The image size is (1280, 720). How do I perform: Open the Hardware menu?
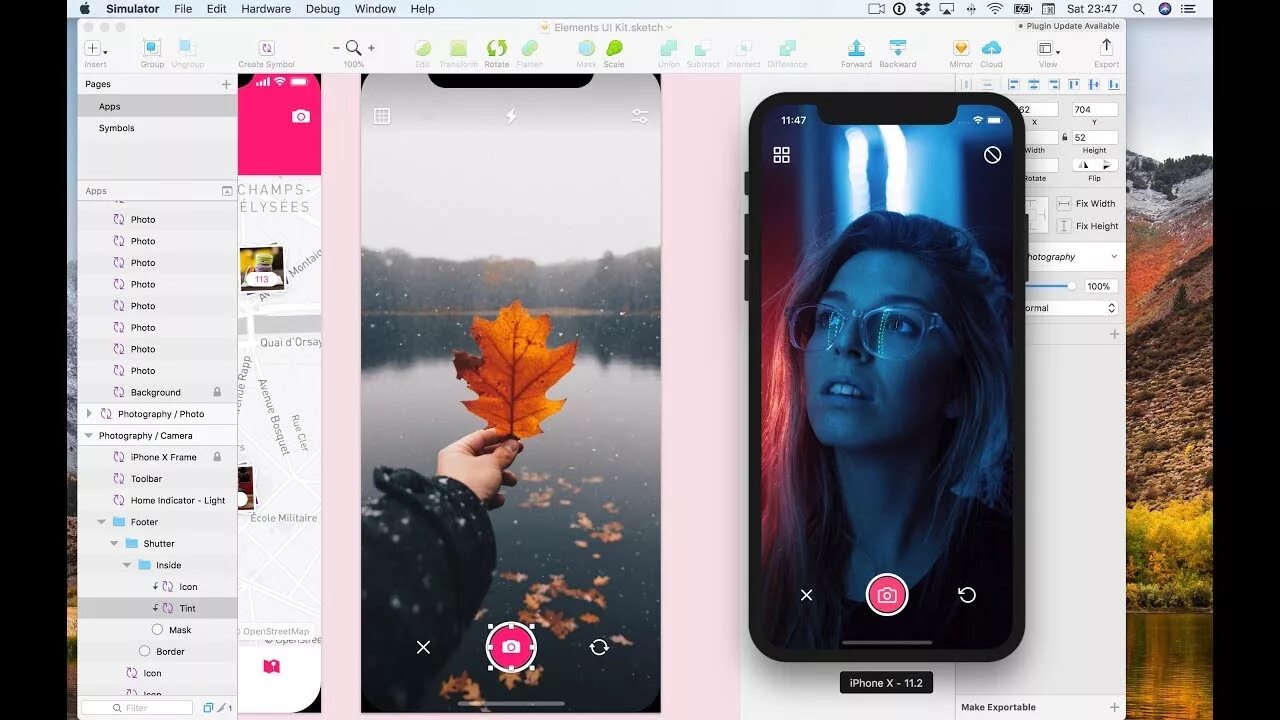click(266, 9)
